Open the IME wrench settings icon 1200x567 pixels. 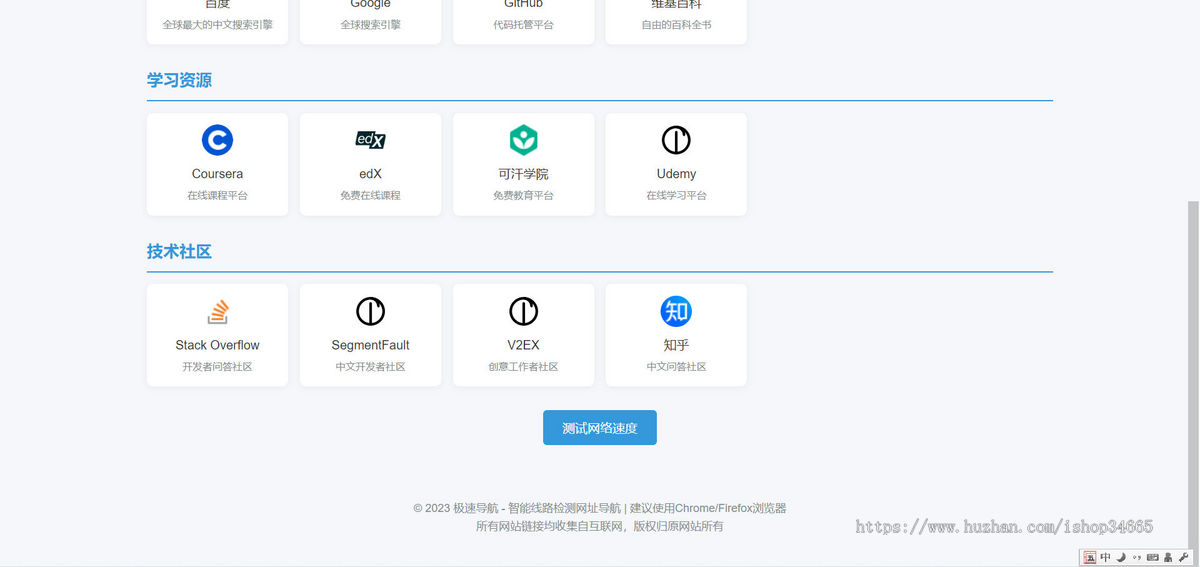[1183, 557]
